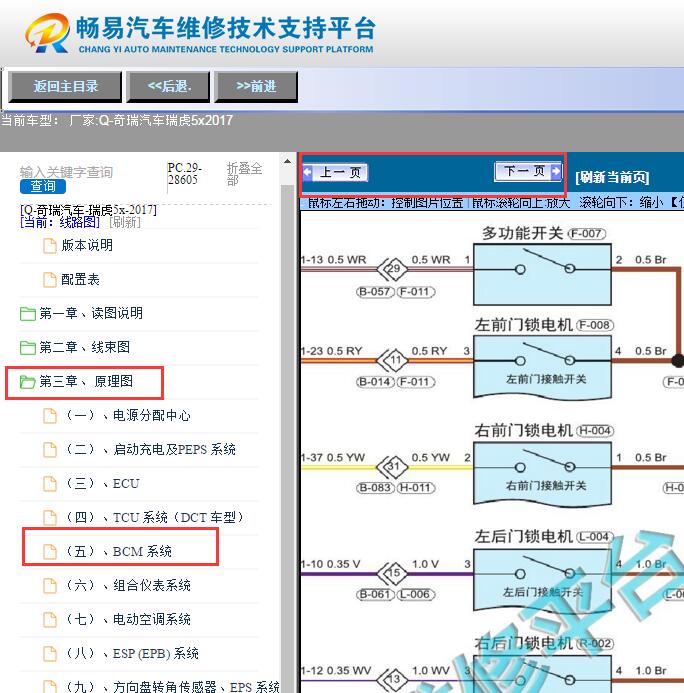Viewport: 684px width, 693px height.
Task: Open the 版本说明 document
Action: [x=87, y=245]
